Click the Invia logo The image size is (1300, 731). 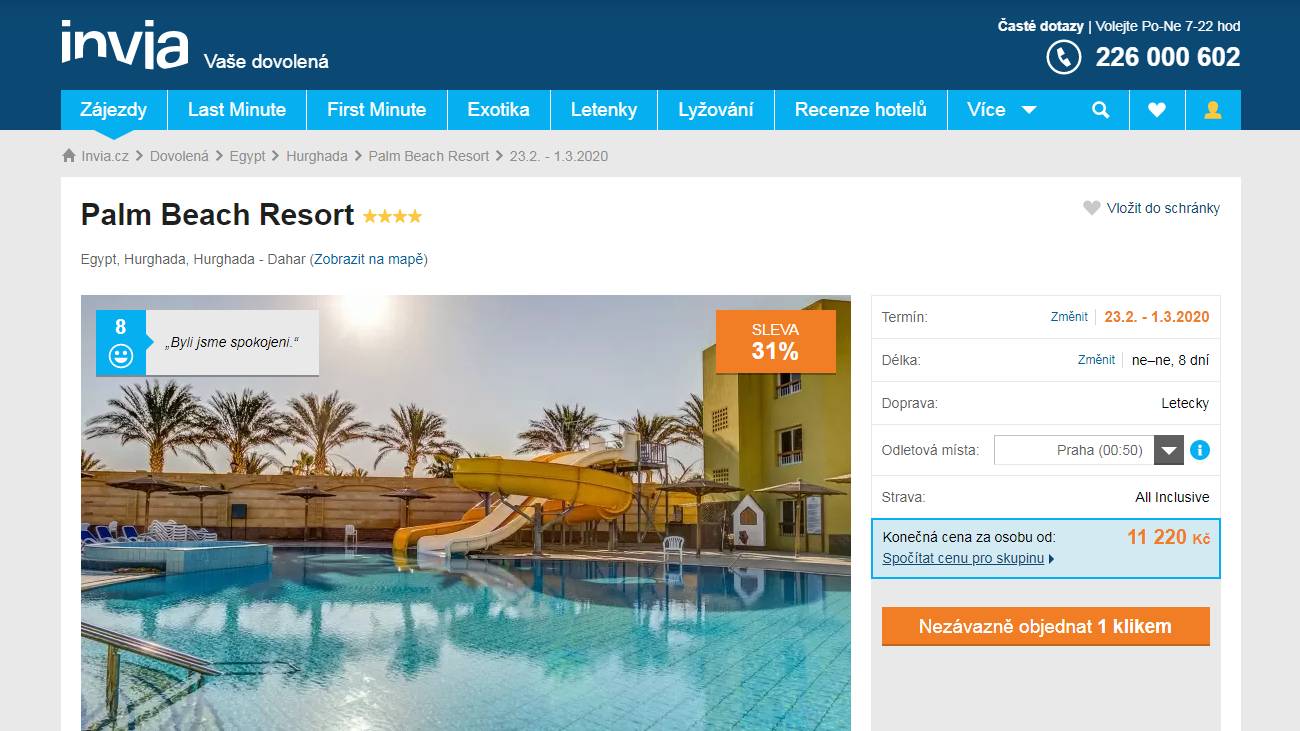tap(124, 45)
